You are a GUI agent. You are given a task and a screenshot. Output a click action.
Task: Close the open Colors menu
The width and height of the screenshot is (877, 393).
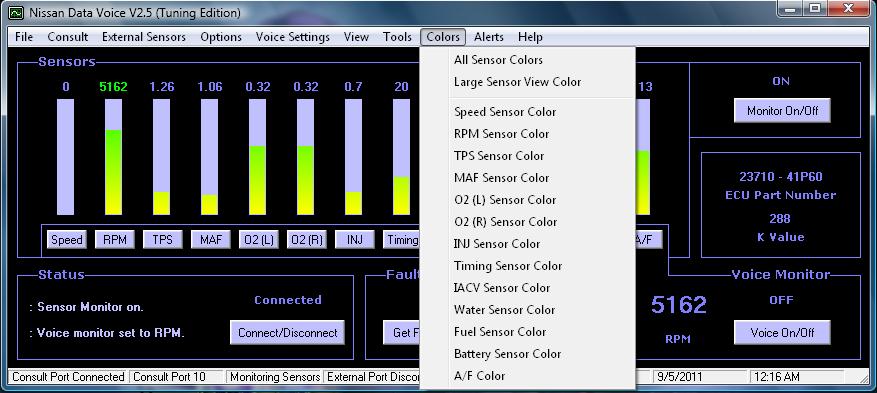coord(443,37)
